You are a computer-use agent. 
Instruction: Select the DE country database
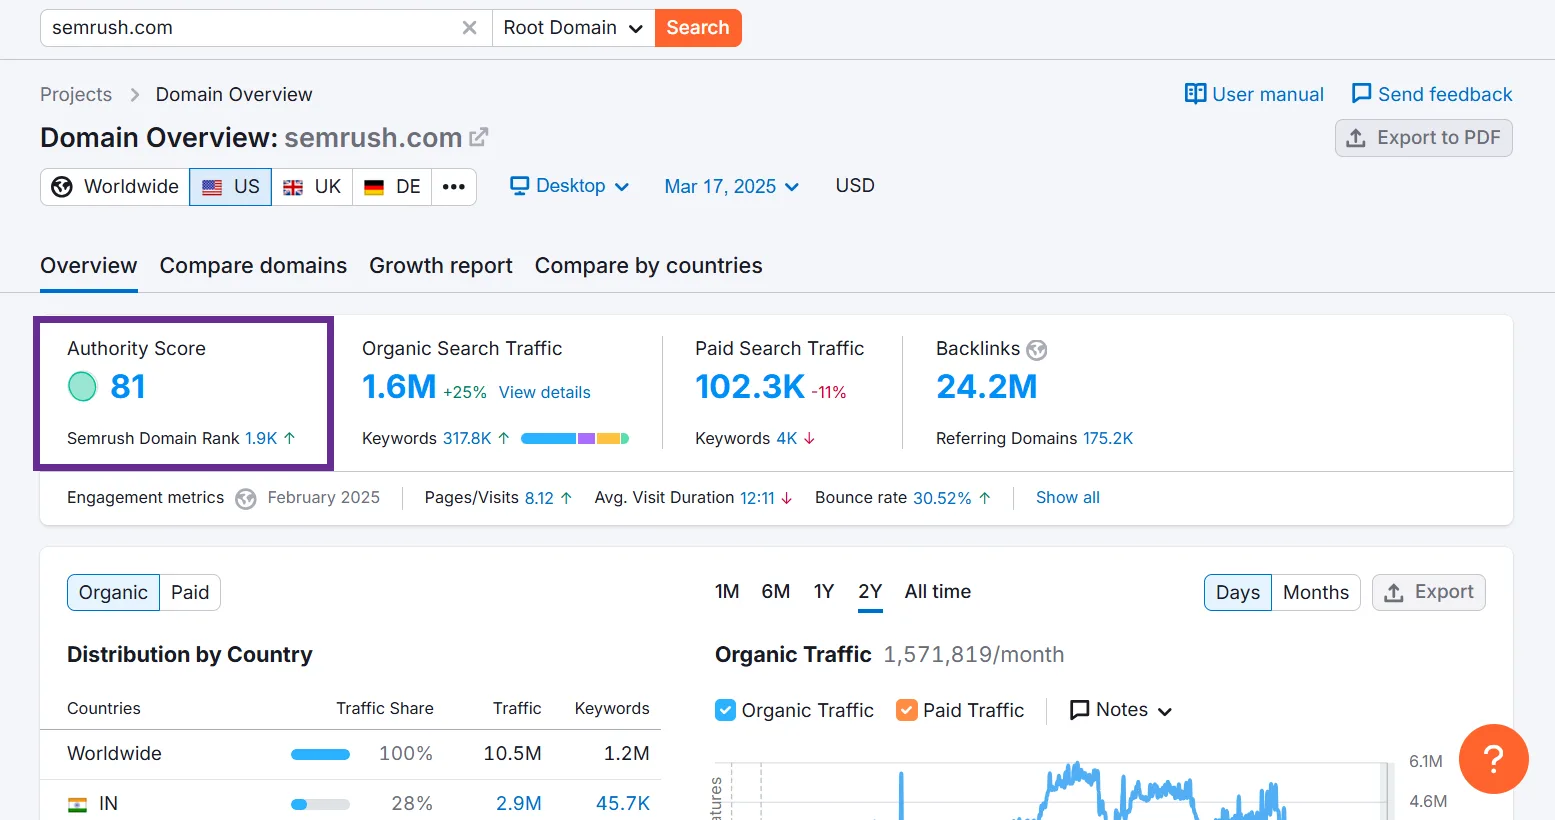coord(392,187)
